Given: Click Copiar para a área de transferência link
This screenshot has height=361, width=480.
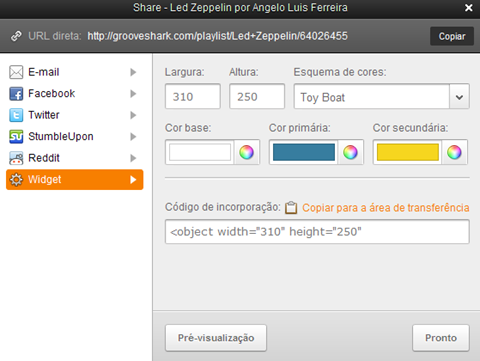Looking at the screenshot, I should (386, 208).
